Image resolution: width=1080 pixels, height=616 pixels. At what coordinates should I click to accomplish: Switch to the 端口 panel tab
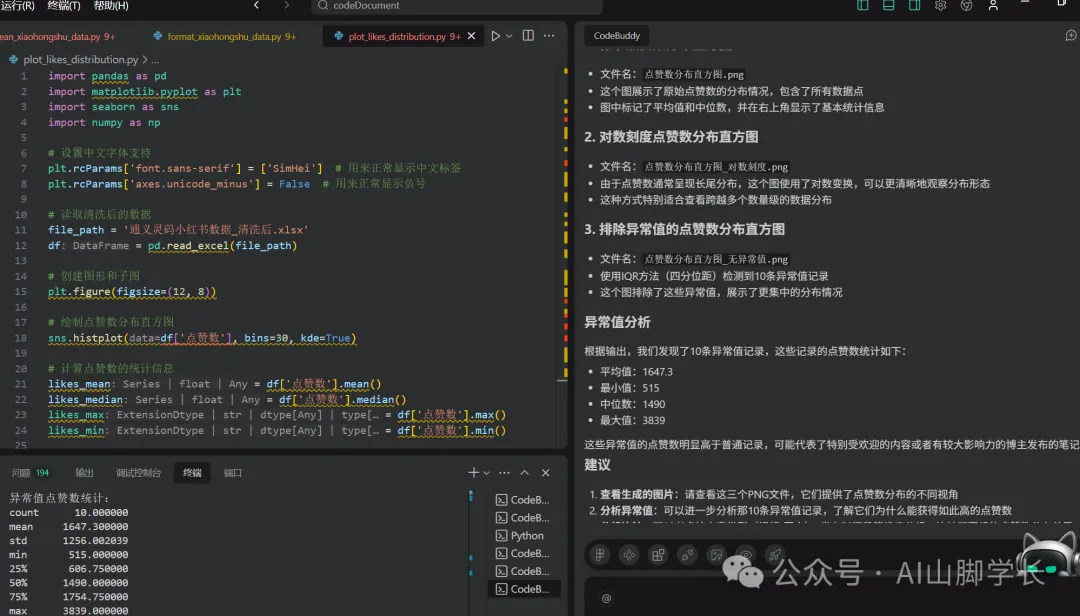tap(233, 473)
